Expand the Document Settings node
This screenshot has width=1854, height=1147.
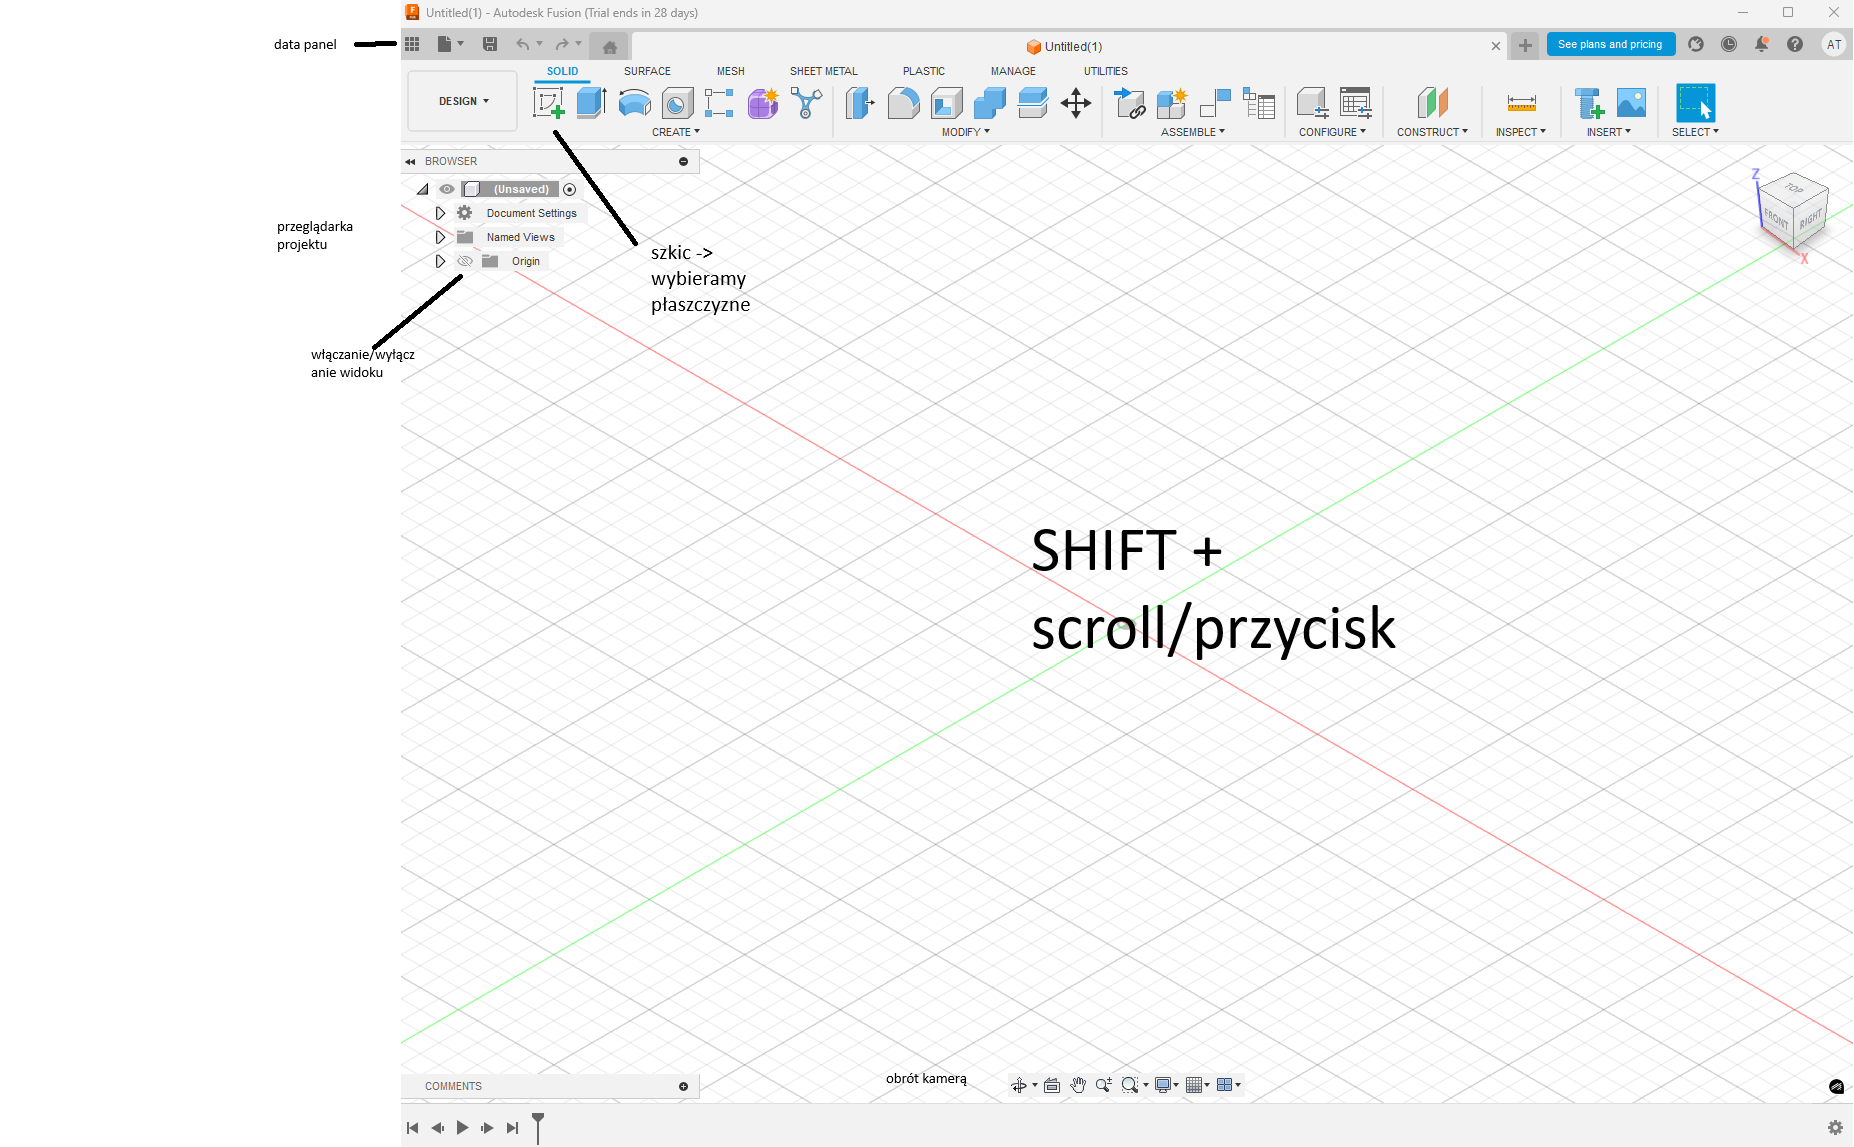pos(440,213)
